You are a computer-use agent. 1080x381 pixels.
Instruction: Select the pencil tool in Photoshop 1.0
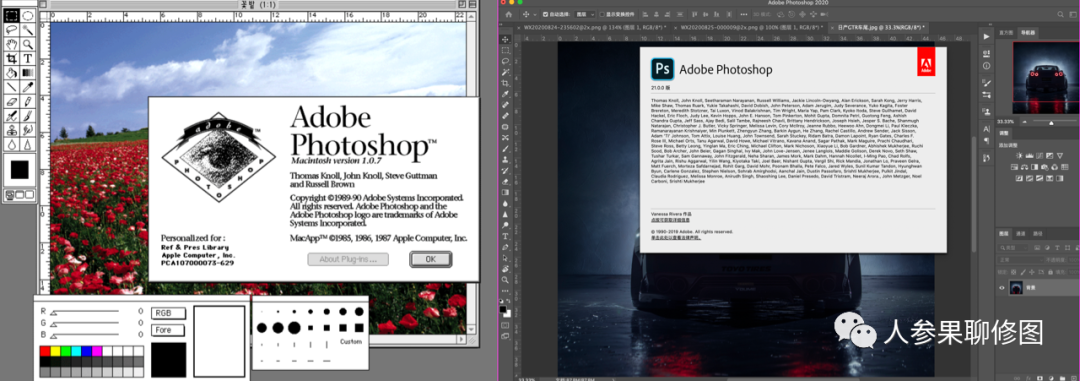(x=28, y=102)
